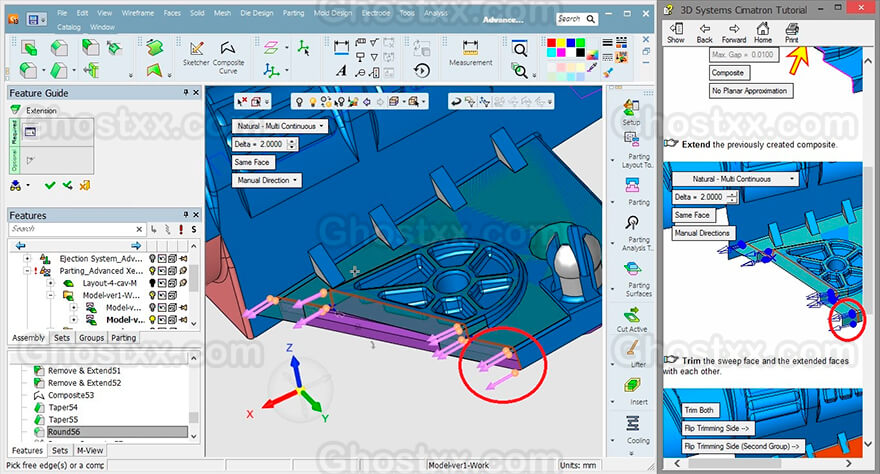The width and height of the screenshot is (880, 474).
Task: Toggle light bulb visibility for Model-ver1-W
Action: click(x=152, y=296)
